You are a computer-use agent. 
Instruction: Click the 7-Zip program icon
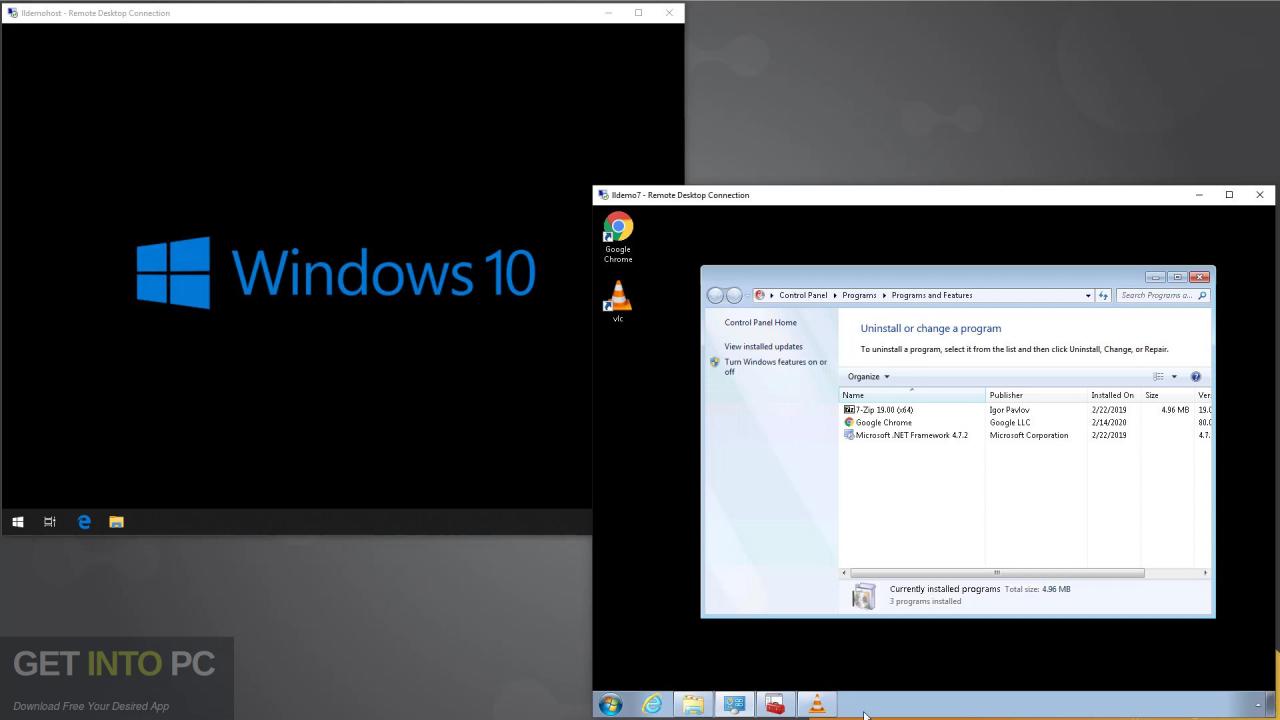click(849, 410)
